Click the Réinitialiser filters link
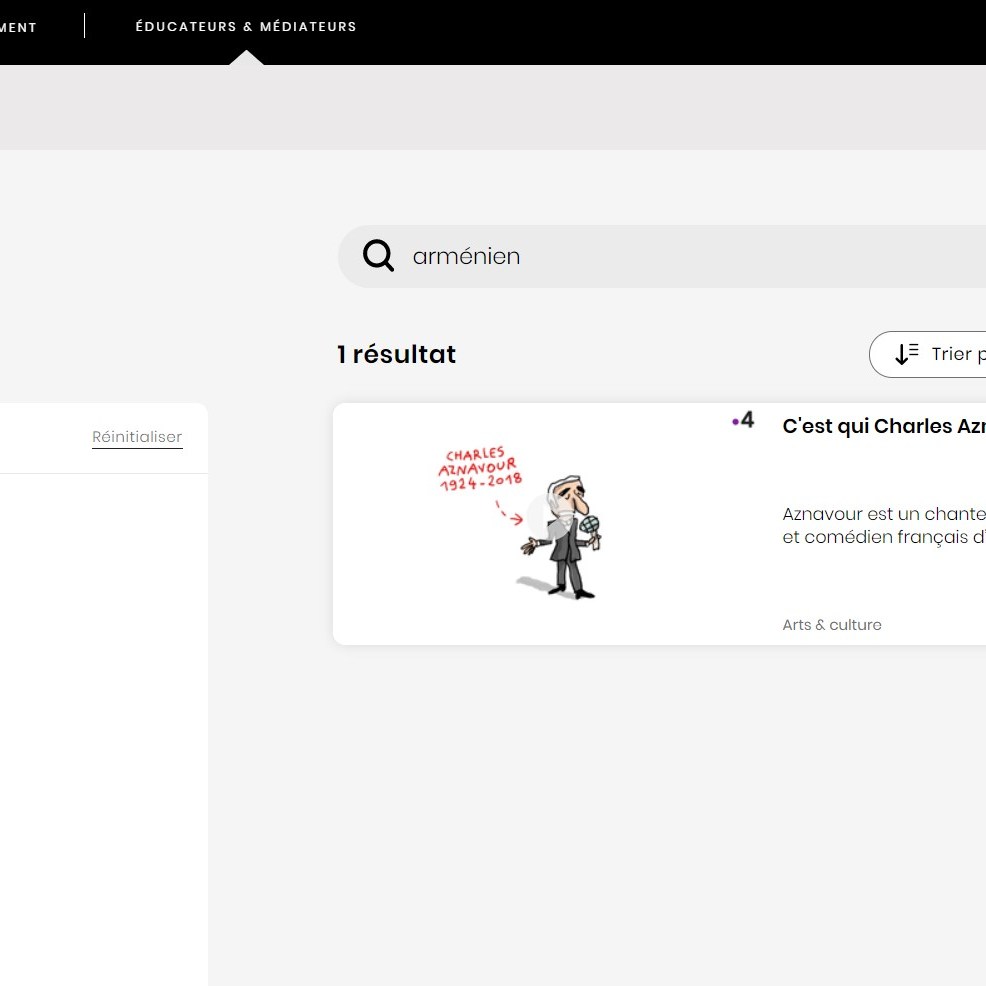Screen dimensions: 986x986 click(137, 436)
